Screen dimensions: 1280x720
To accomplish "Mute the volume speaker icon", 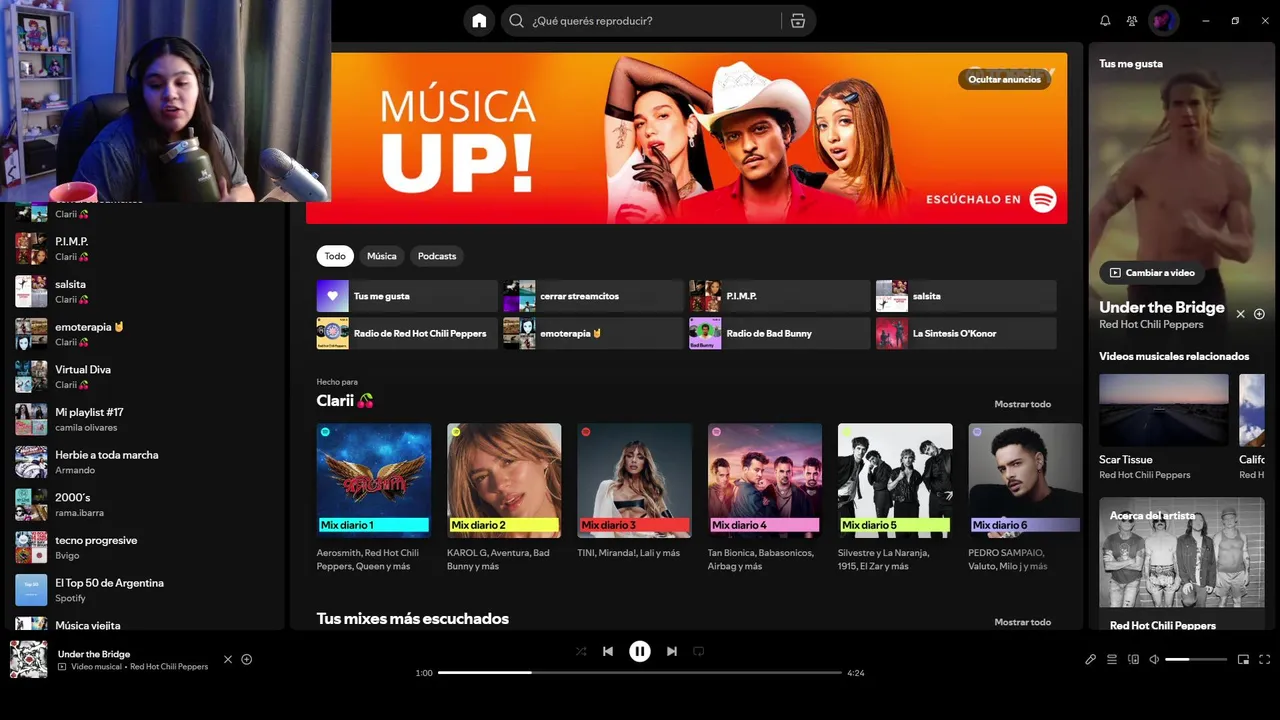I will click(1154, 659).
